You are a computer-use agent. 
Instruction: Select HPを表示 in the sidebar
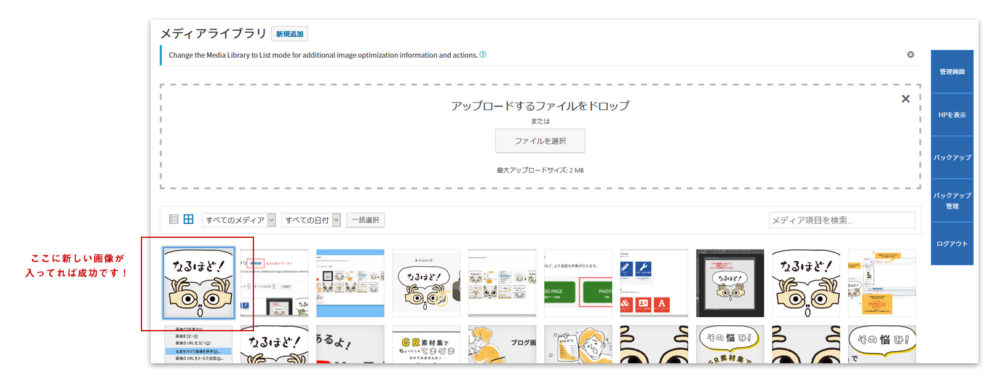952,115
